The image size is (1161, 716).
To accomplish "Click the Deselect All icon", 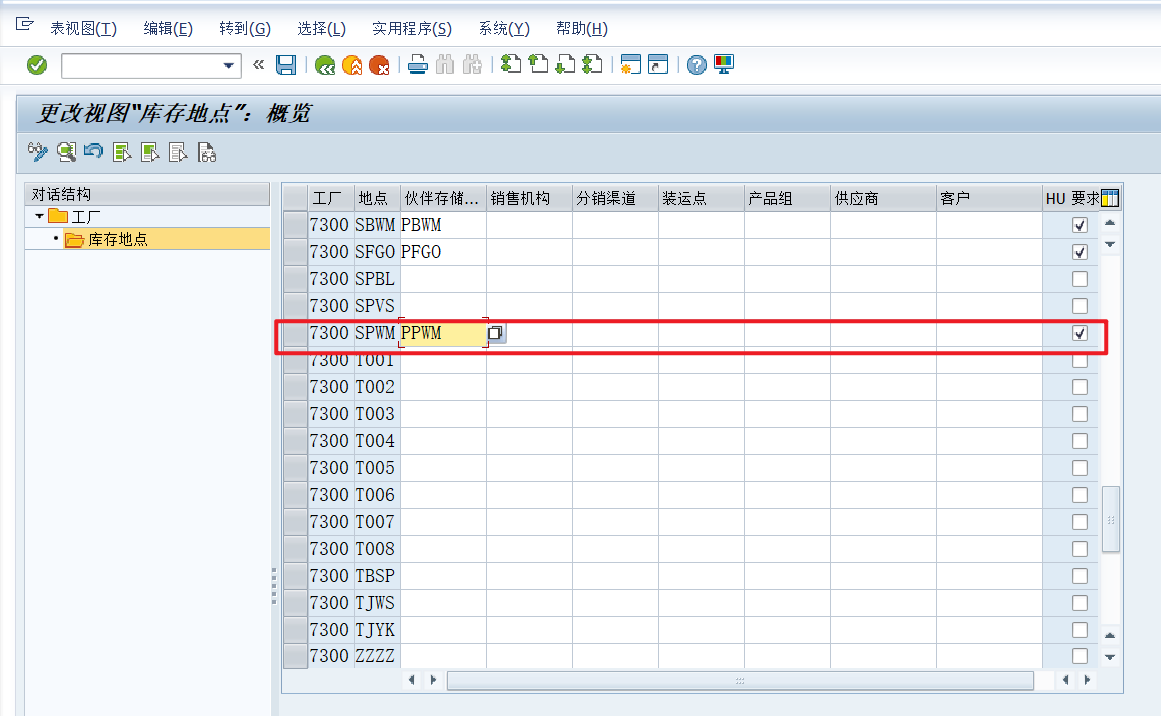I will point(178,152).
